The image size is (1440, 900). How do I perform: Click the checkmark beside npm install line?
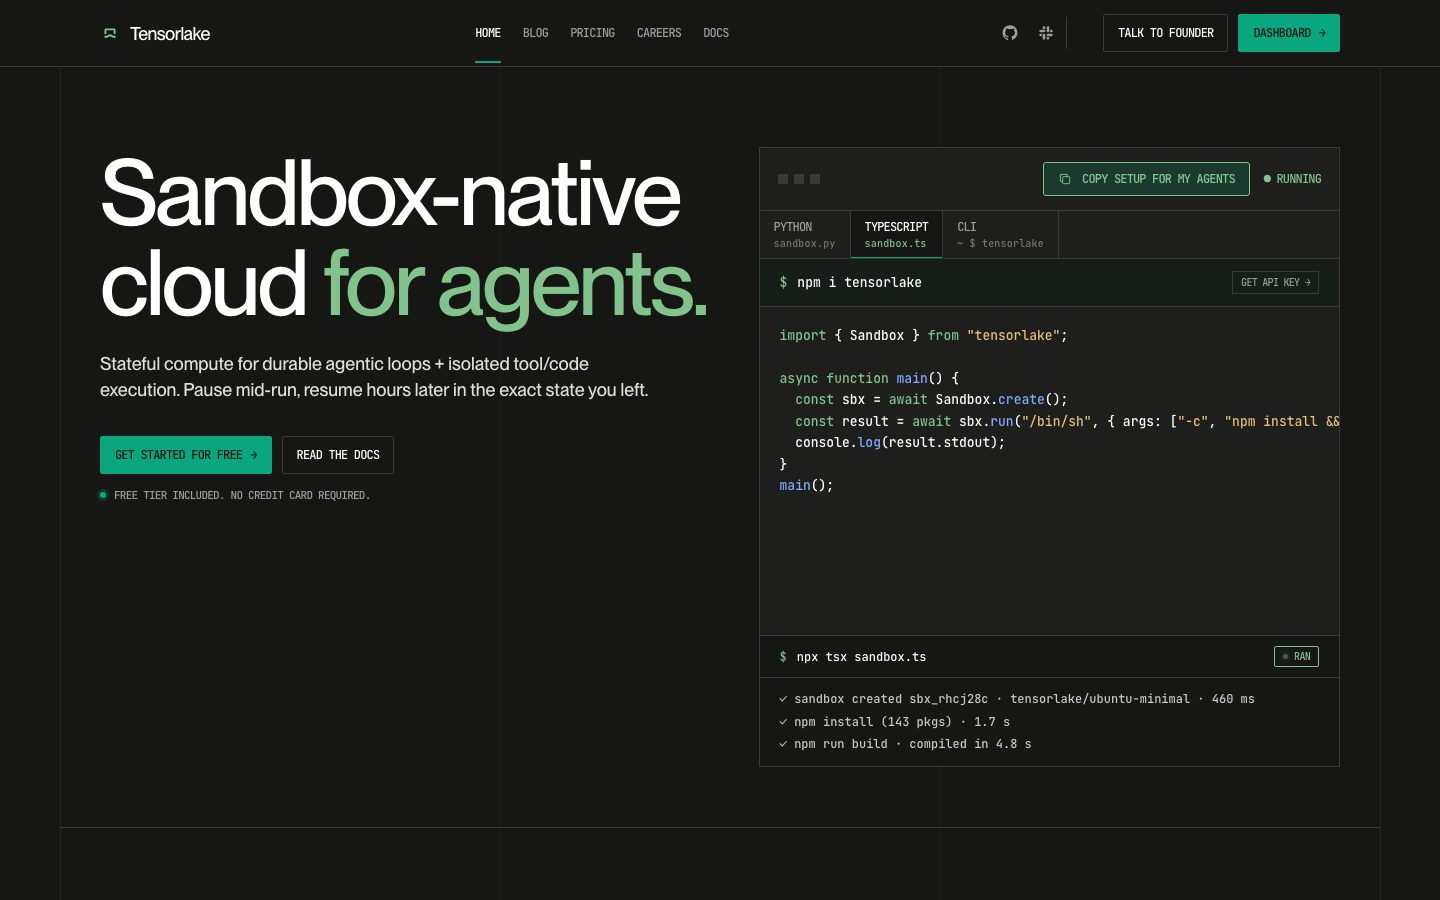(783, 722)
